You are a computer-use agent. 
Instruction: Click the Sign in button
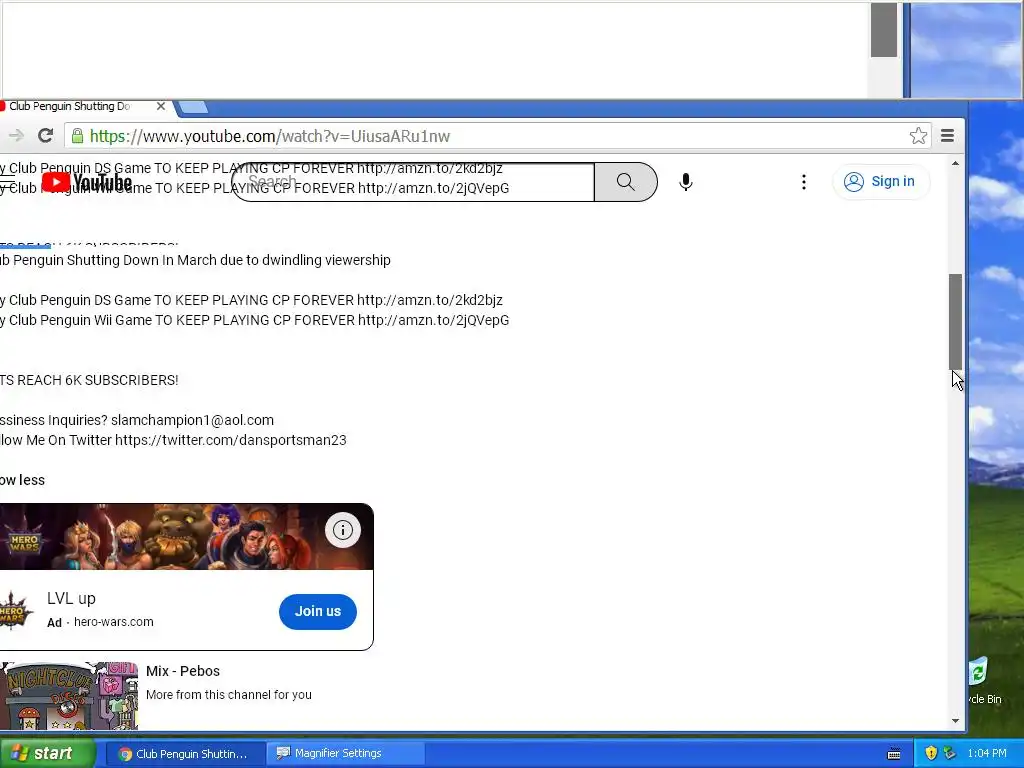click(880, 182)
